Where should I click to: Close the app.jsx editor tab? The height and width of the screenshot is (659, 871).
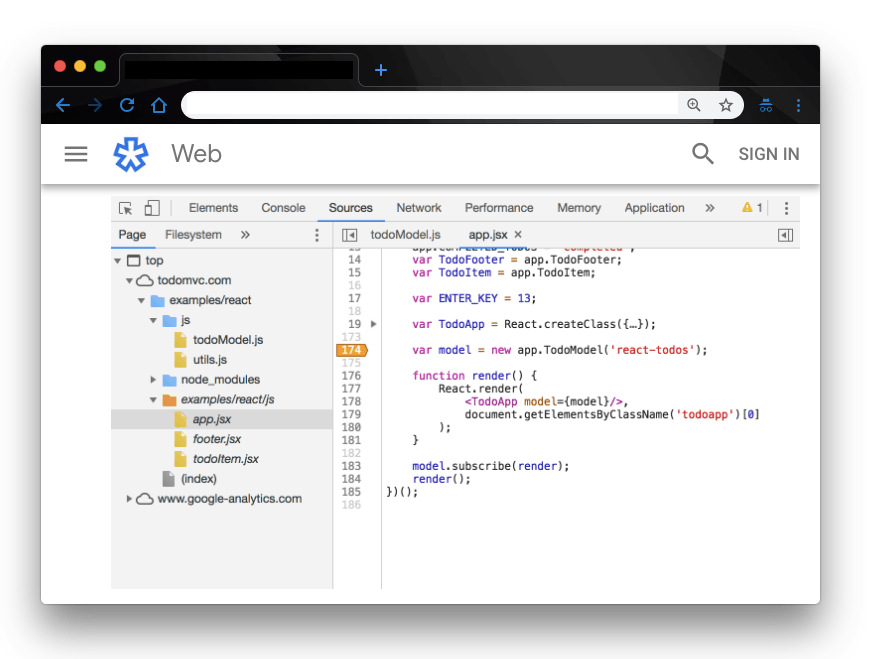coord(518,234)
